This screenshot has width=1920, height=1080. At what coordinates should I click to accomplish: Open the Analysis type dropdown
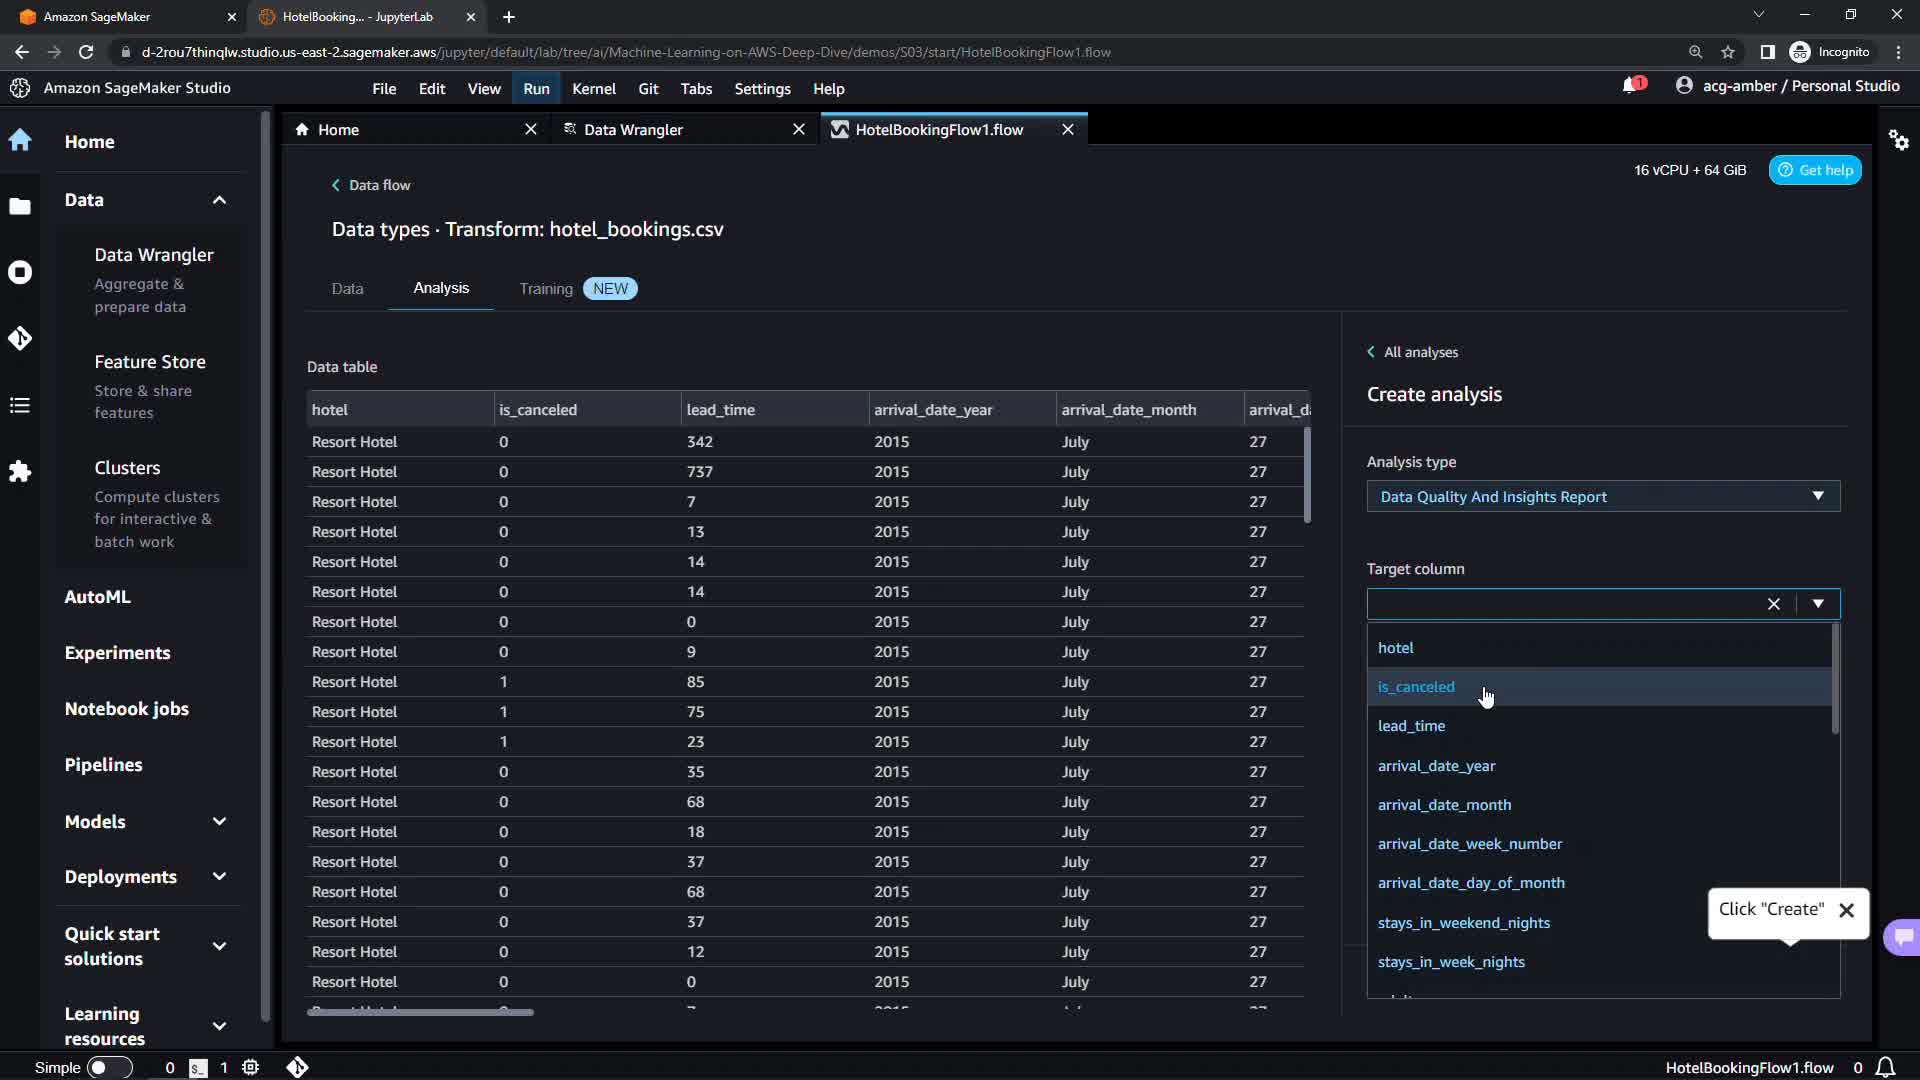(x=1602, y=497)
